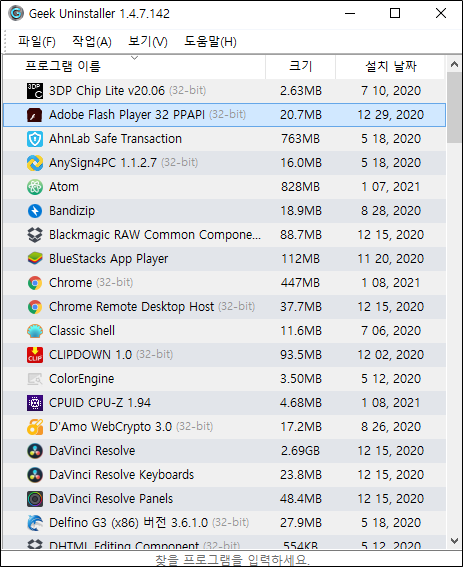Click the 828MB size of Atom
The height and width of the screenshot is (567, 463).
[301, 187]
